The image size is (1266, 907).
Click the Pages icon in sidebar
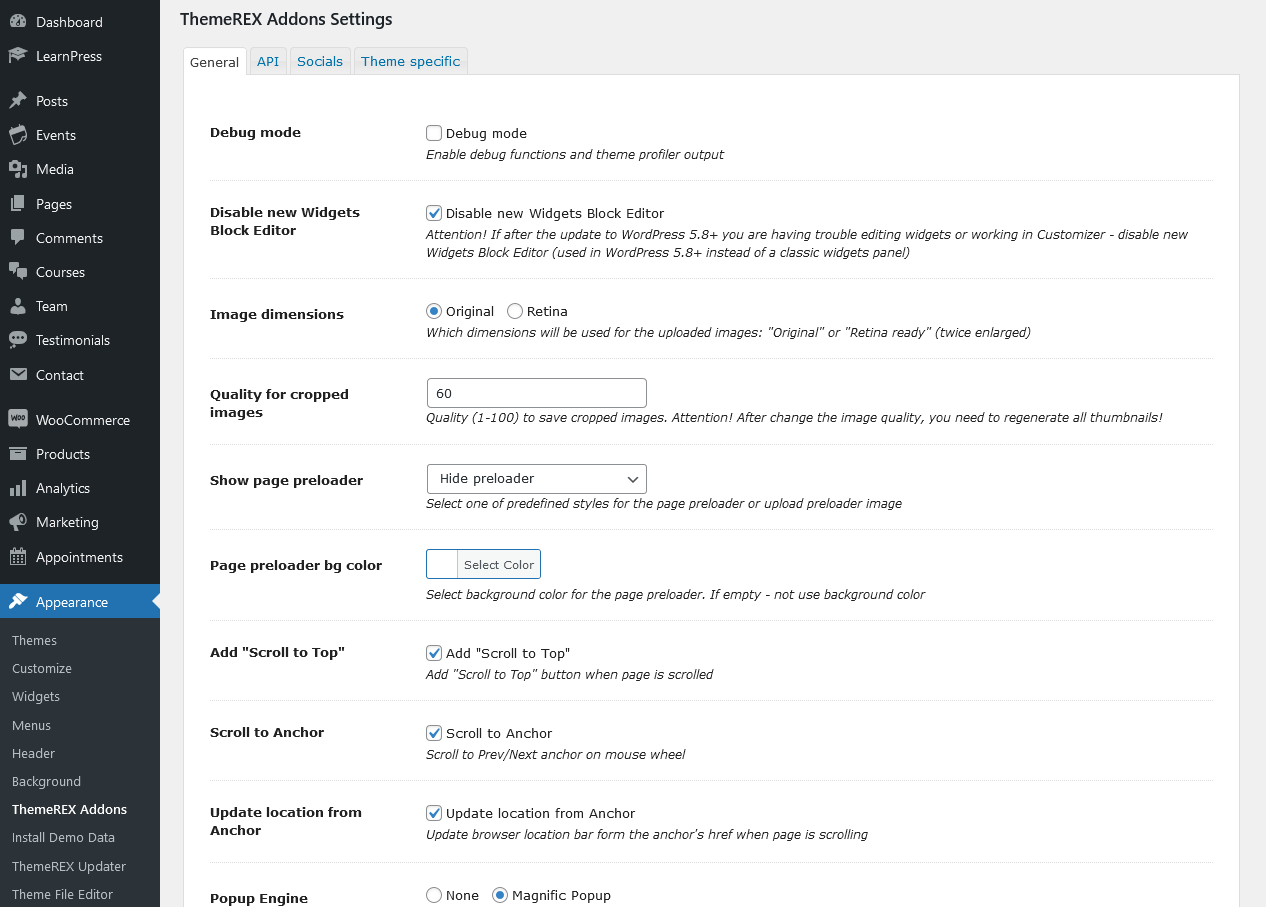(18, 204)
